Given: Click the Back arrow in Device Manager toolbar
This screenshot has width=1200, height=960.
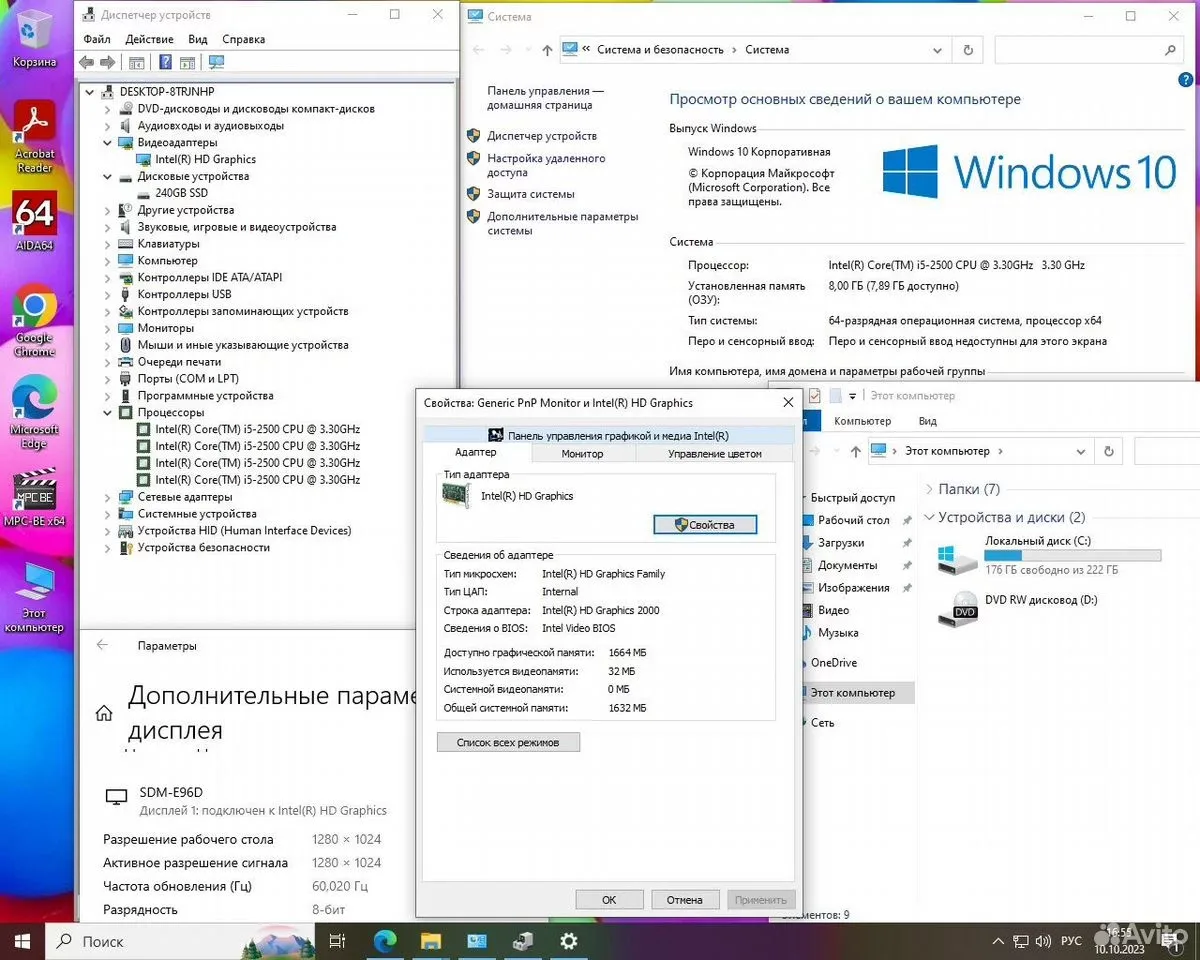Looking at the screenshot, I should tap(87, 62).
